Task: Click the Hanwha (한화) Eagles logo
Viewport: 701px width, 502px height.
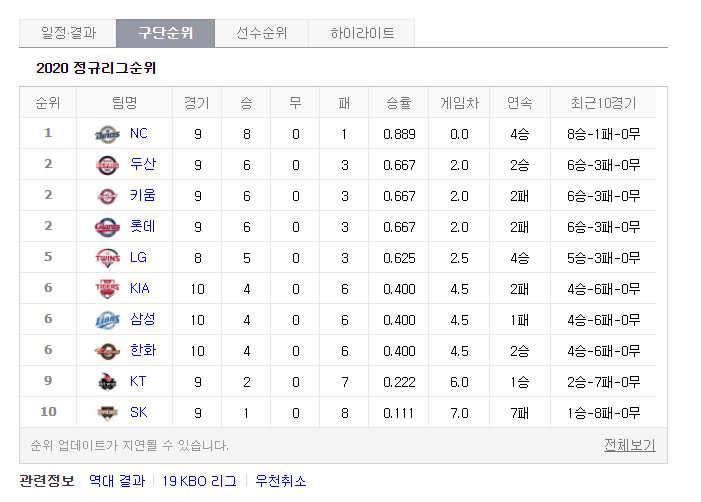Action: 107,351
